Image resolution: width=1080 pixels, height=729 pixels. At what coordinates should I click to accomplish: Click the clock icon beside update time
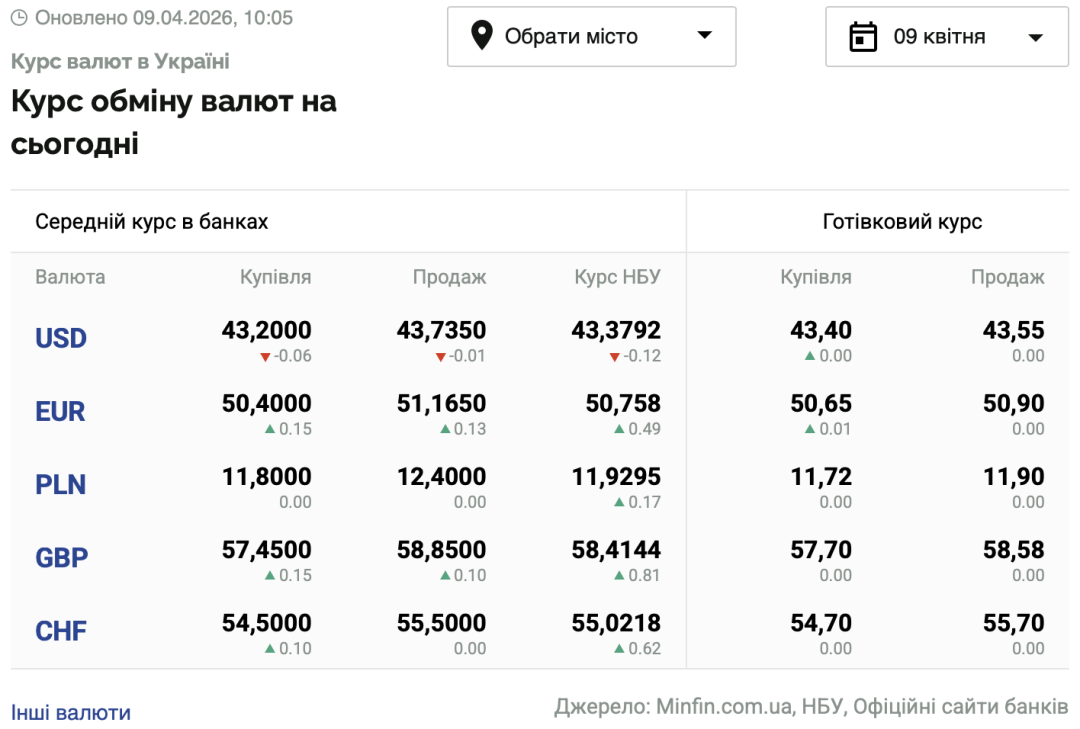20,18
